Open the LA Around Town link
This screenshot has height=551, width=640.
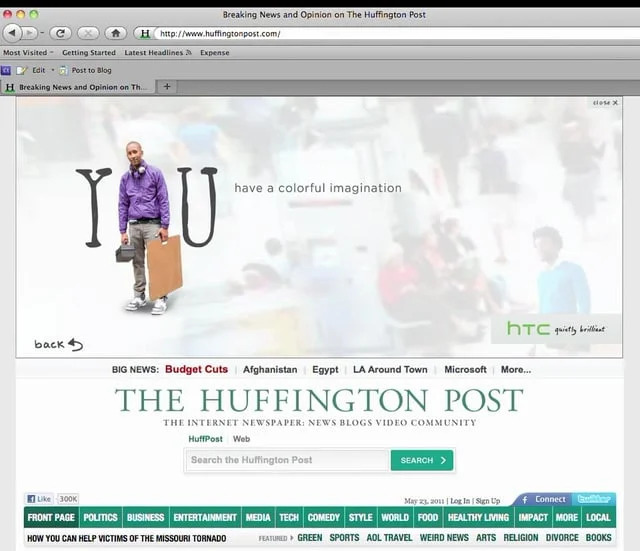(390, 370)
